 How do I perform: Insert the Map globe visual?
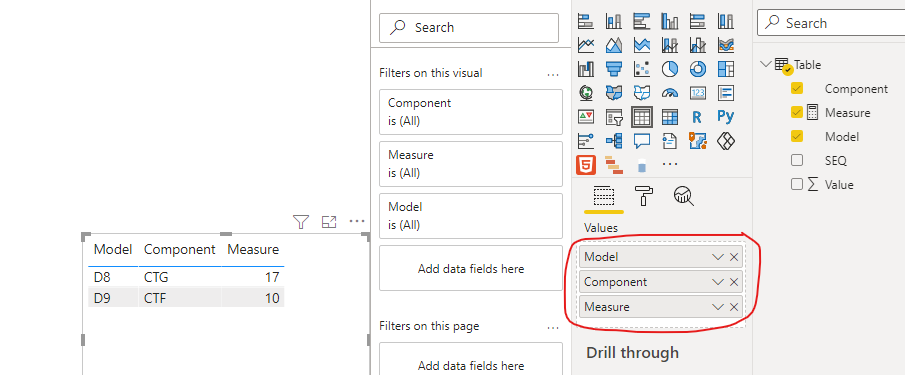[586, 93]
